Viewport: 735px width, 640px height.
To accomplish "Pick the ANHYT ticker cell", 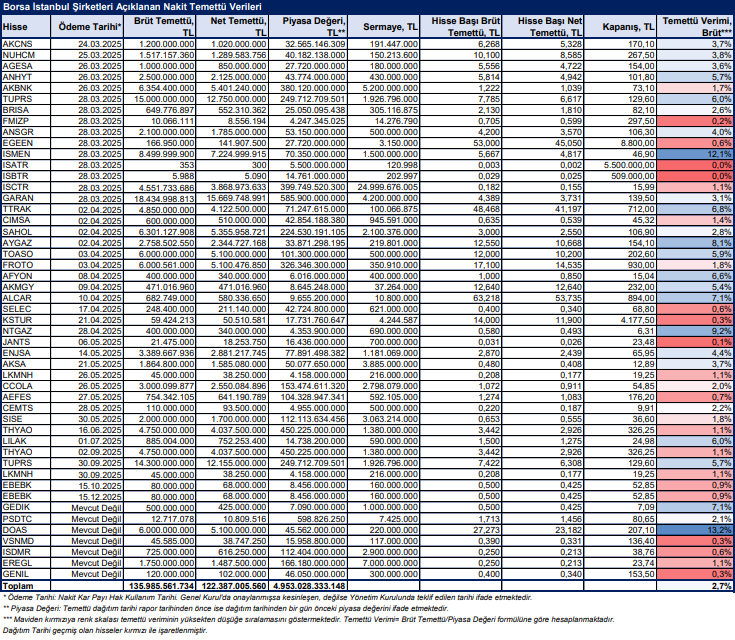I will 26,77.
